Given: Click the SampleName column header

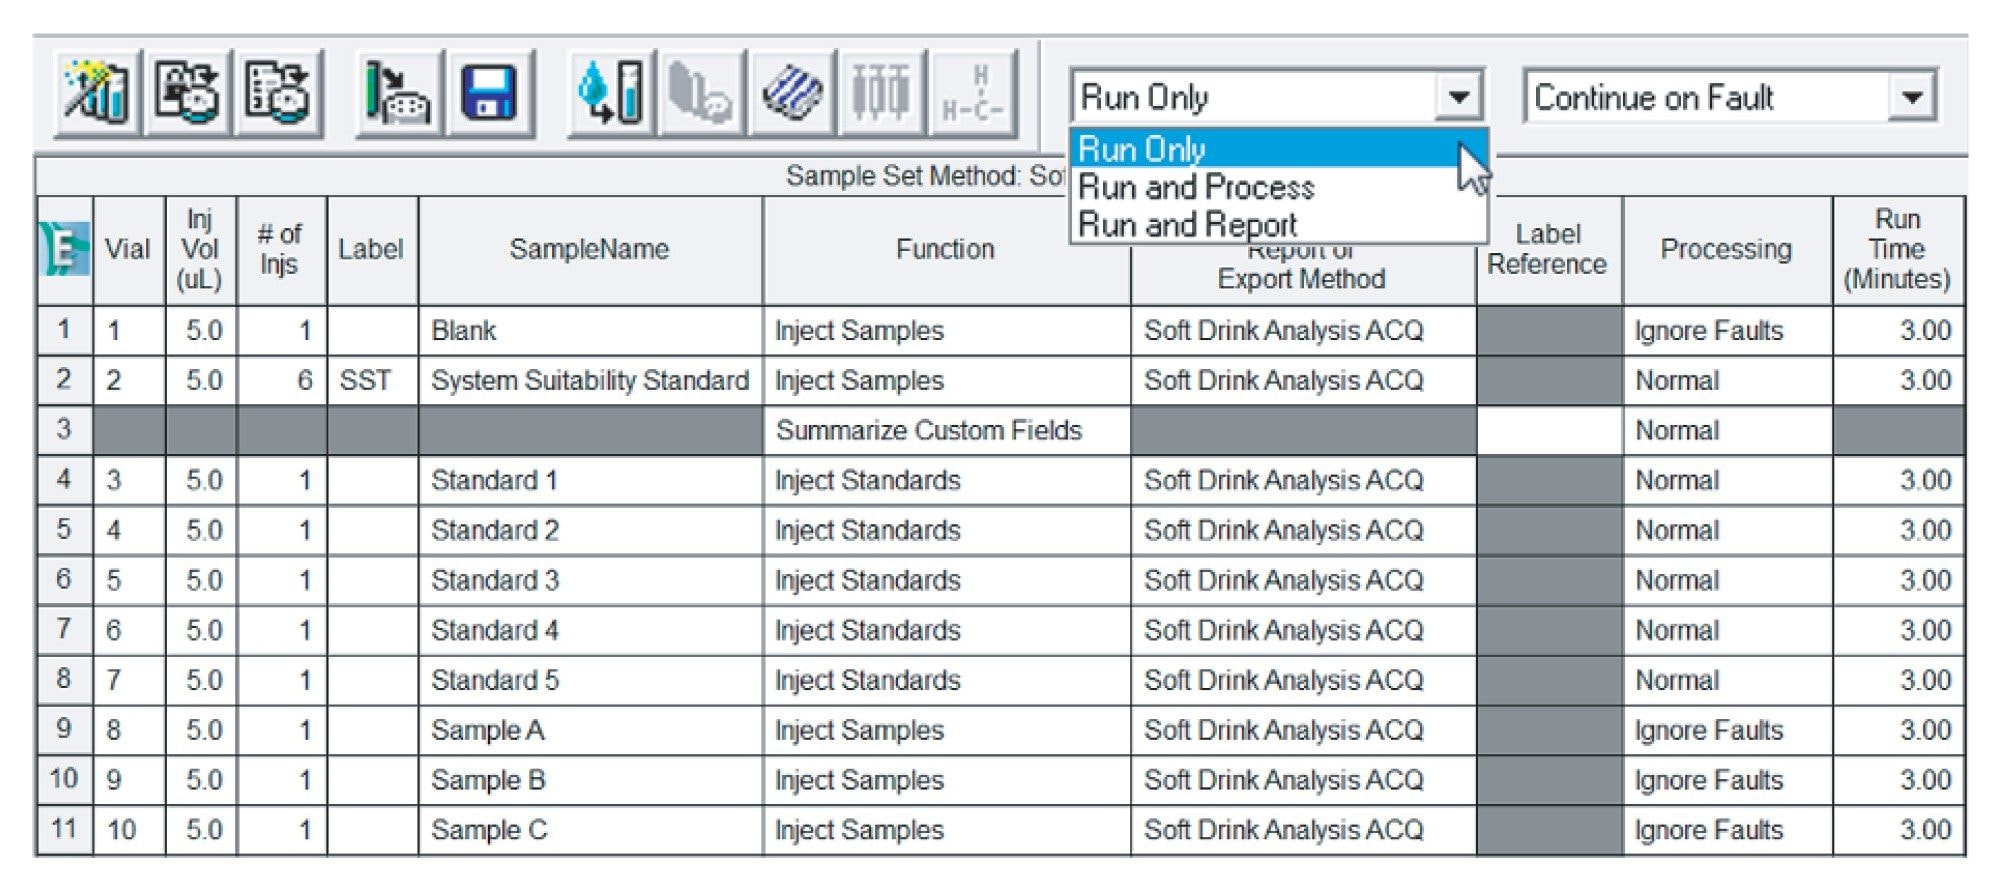Looking at the screenshot, I should [x=589, y=249].
